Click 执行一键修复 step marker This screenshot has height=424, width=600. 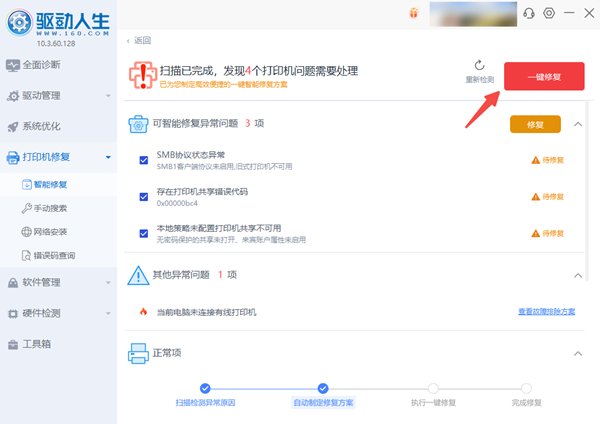[433, 388]
